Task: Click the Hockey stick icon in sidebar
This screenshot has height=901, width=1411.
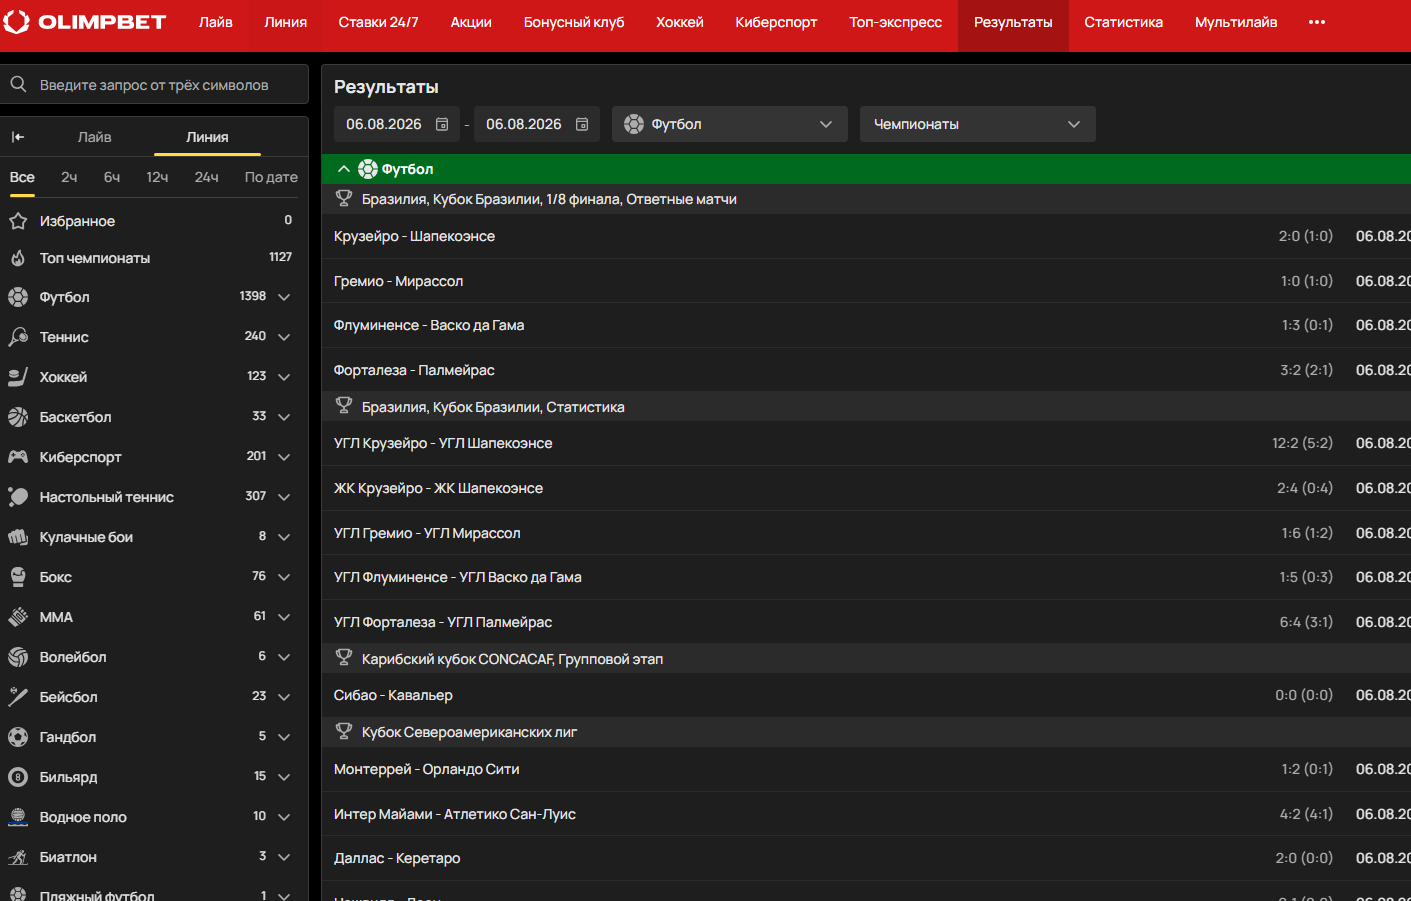Action: 18,377
